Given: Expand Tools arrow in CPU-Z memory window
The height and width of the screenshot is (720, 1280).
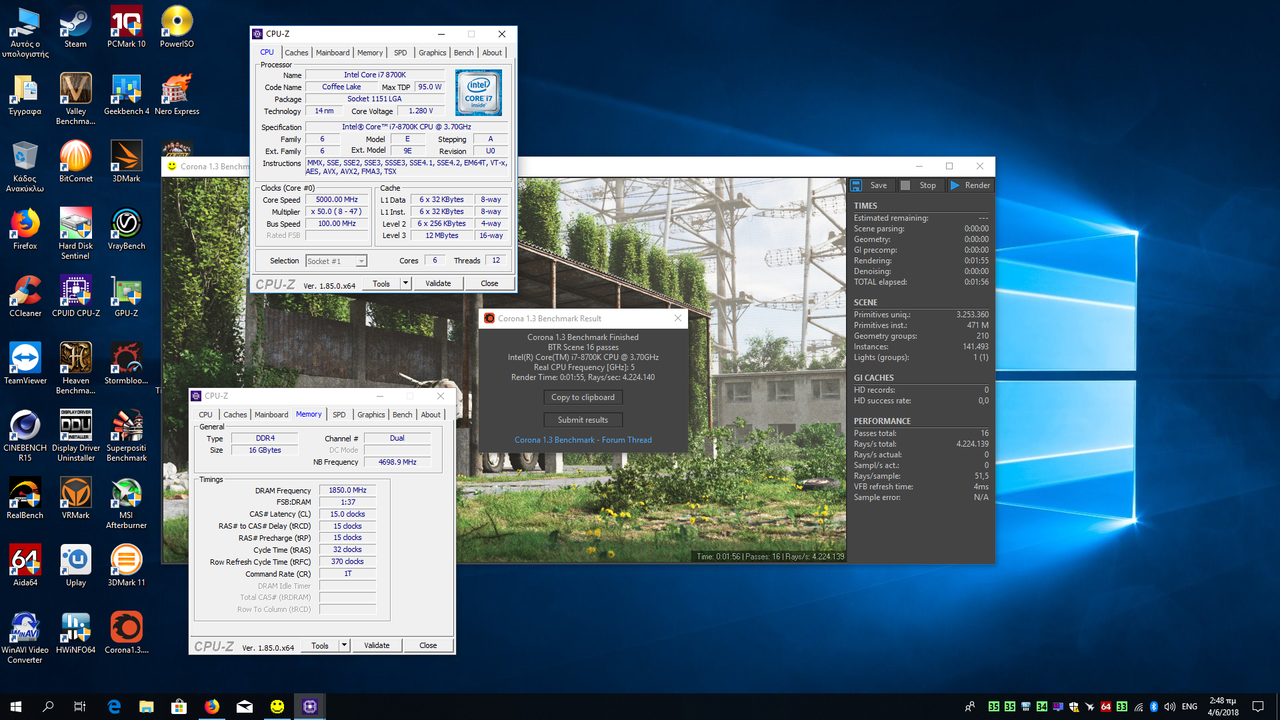Looking at the screenshot, I should (344, 645).
